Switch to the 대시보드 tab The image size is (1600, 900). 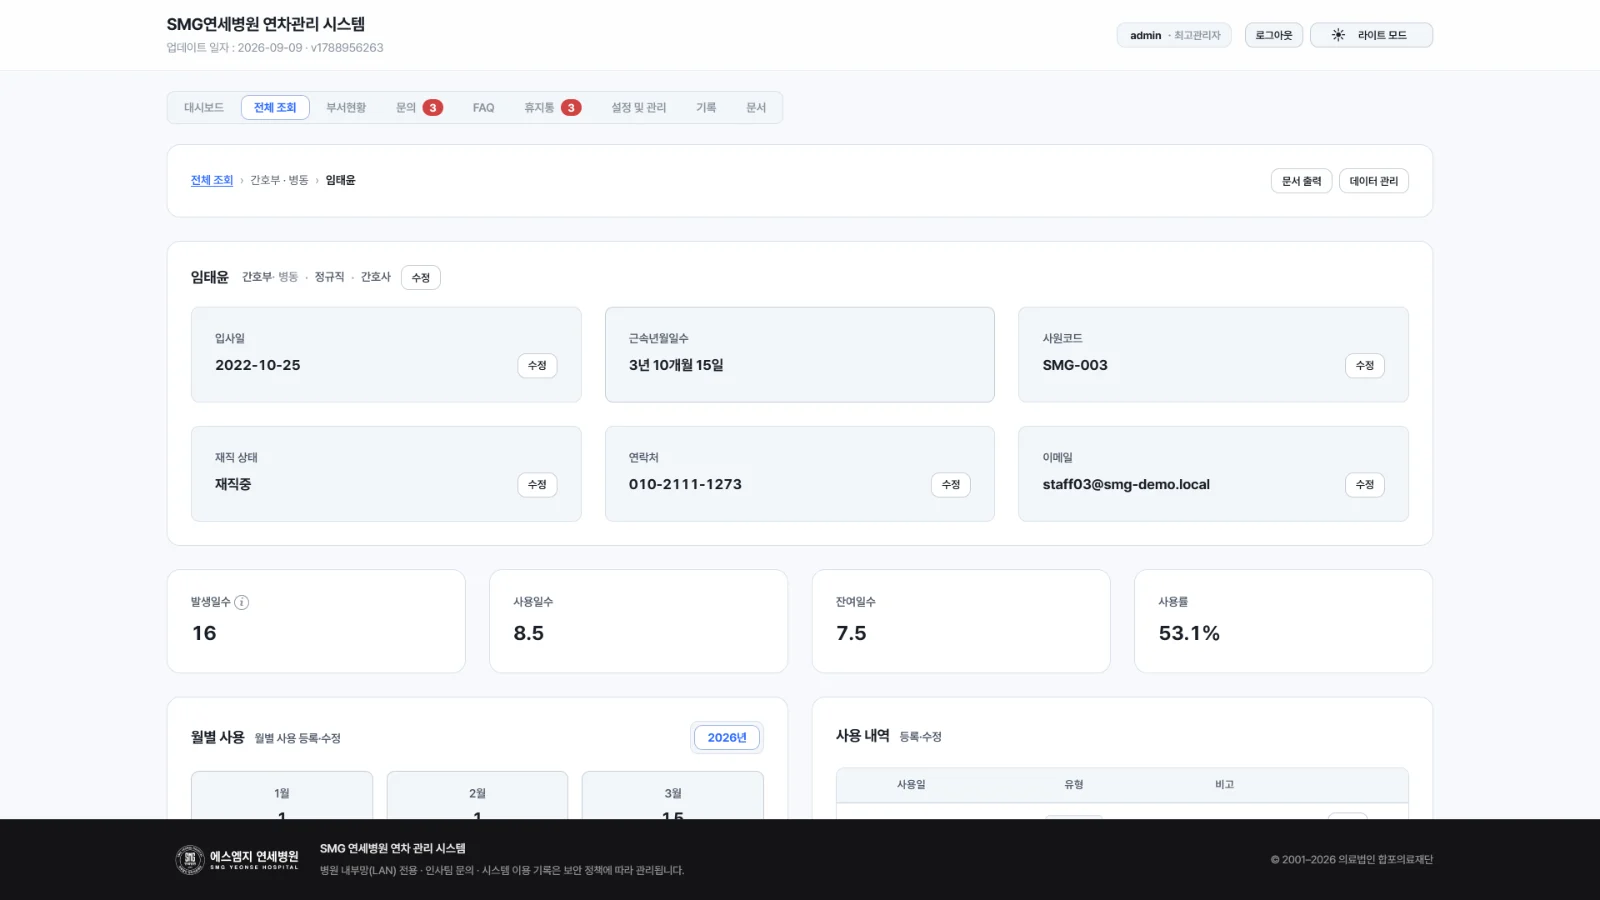[x=204, y=108]
